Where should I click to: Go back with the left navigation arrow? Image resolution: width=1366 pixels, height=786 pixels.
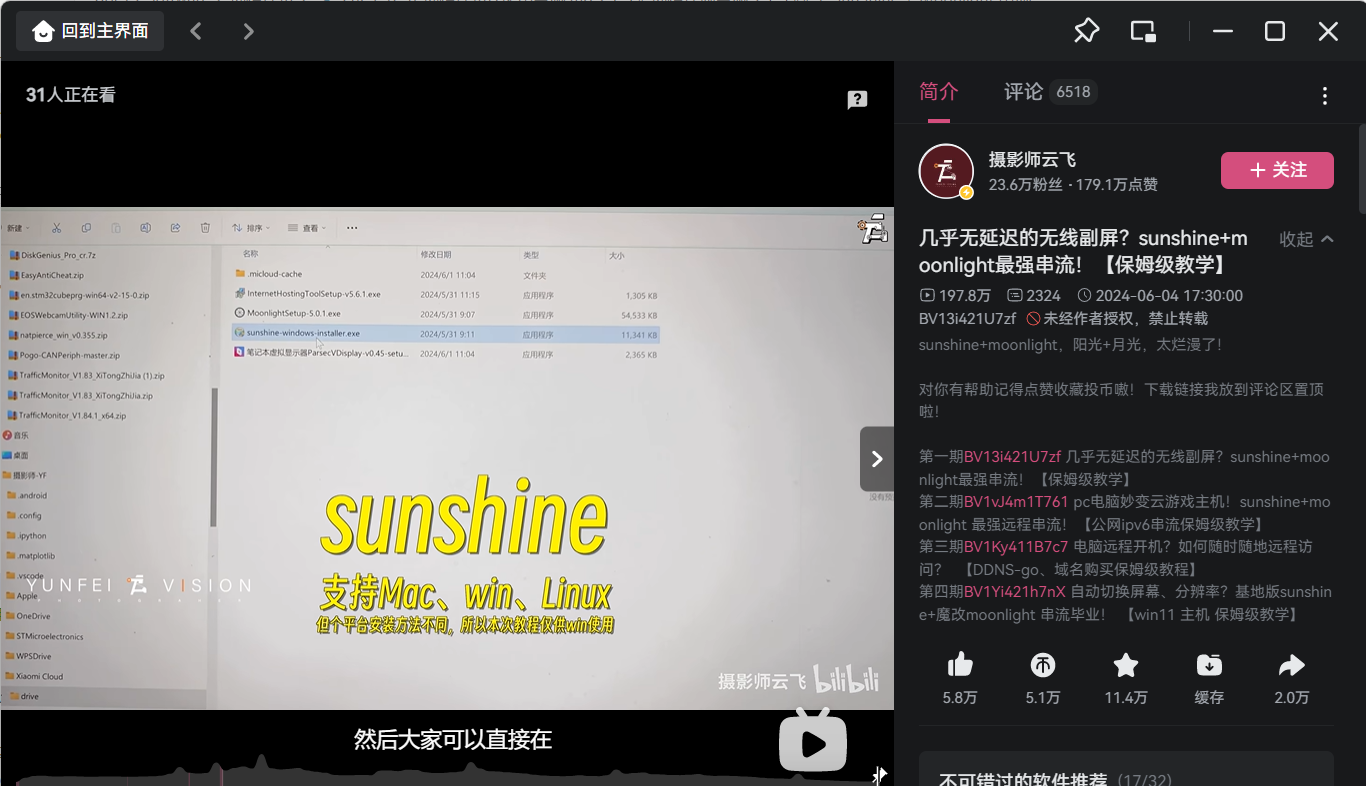(196, 31)
